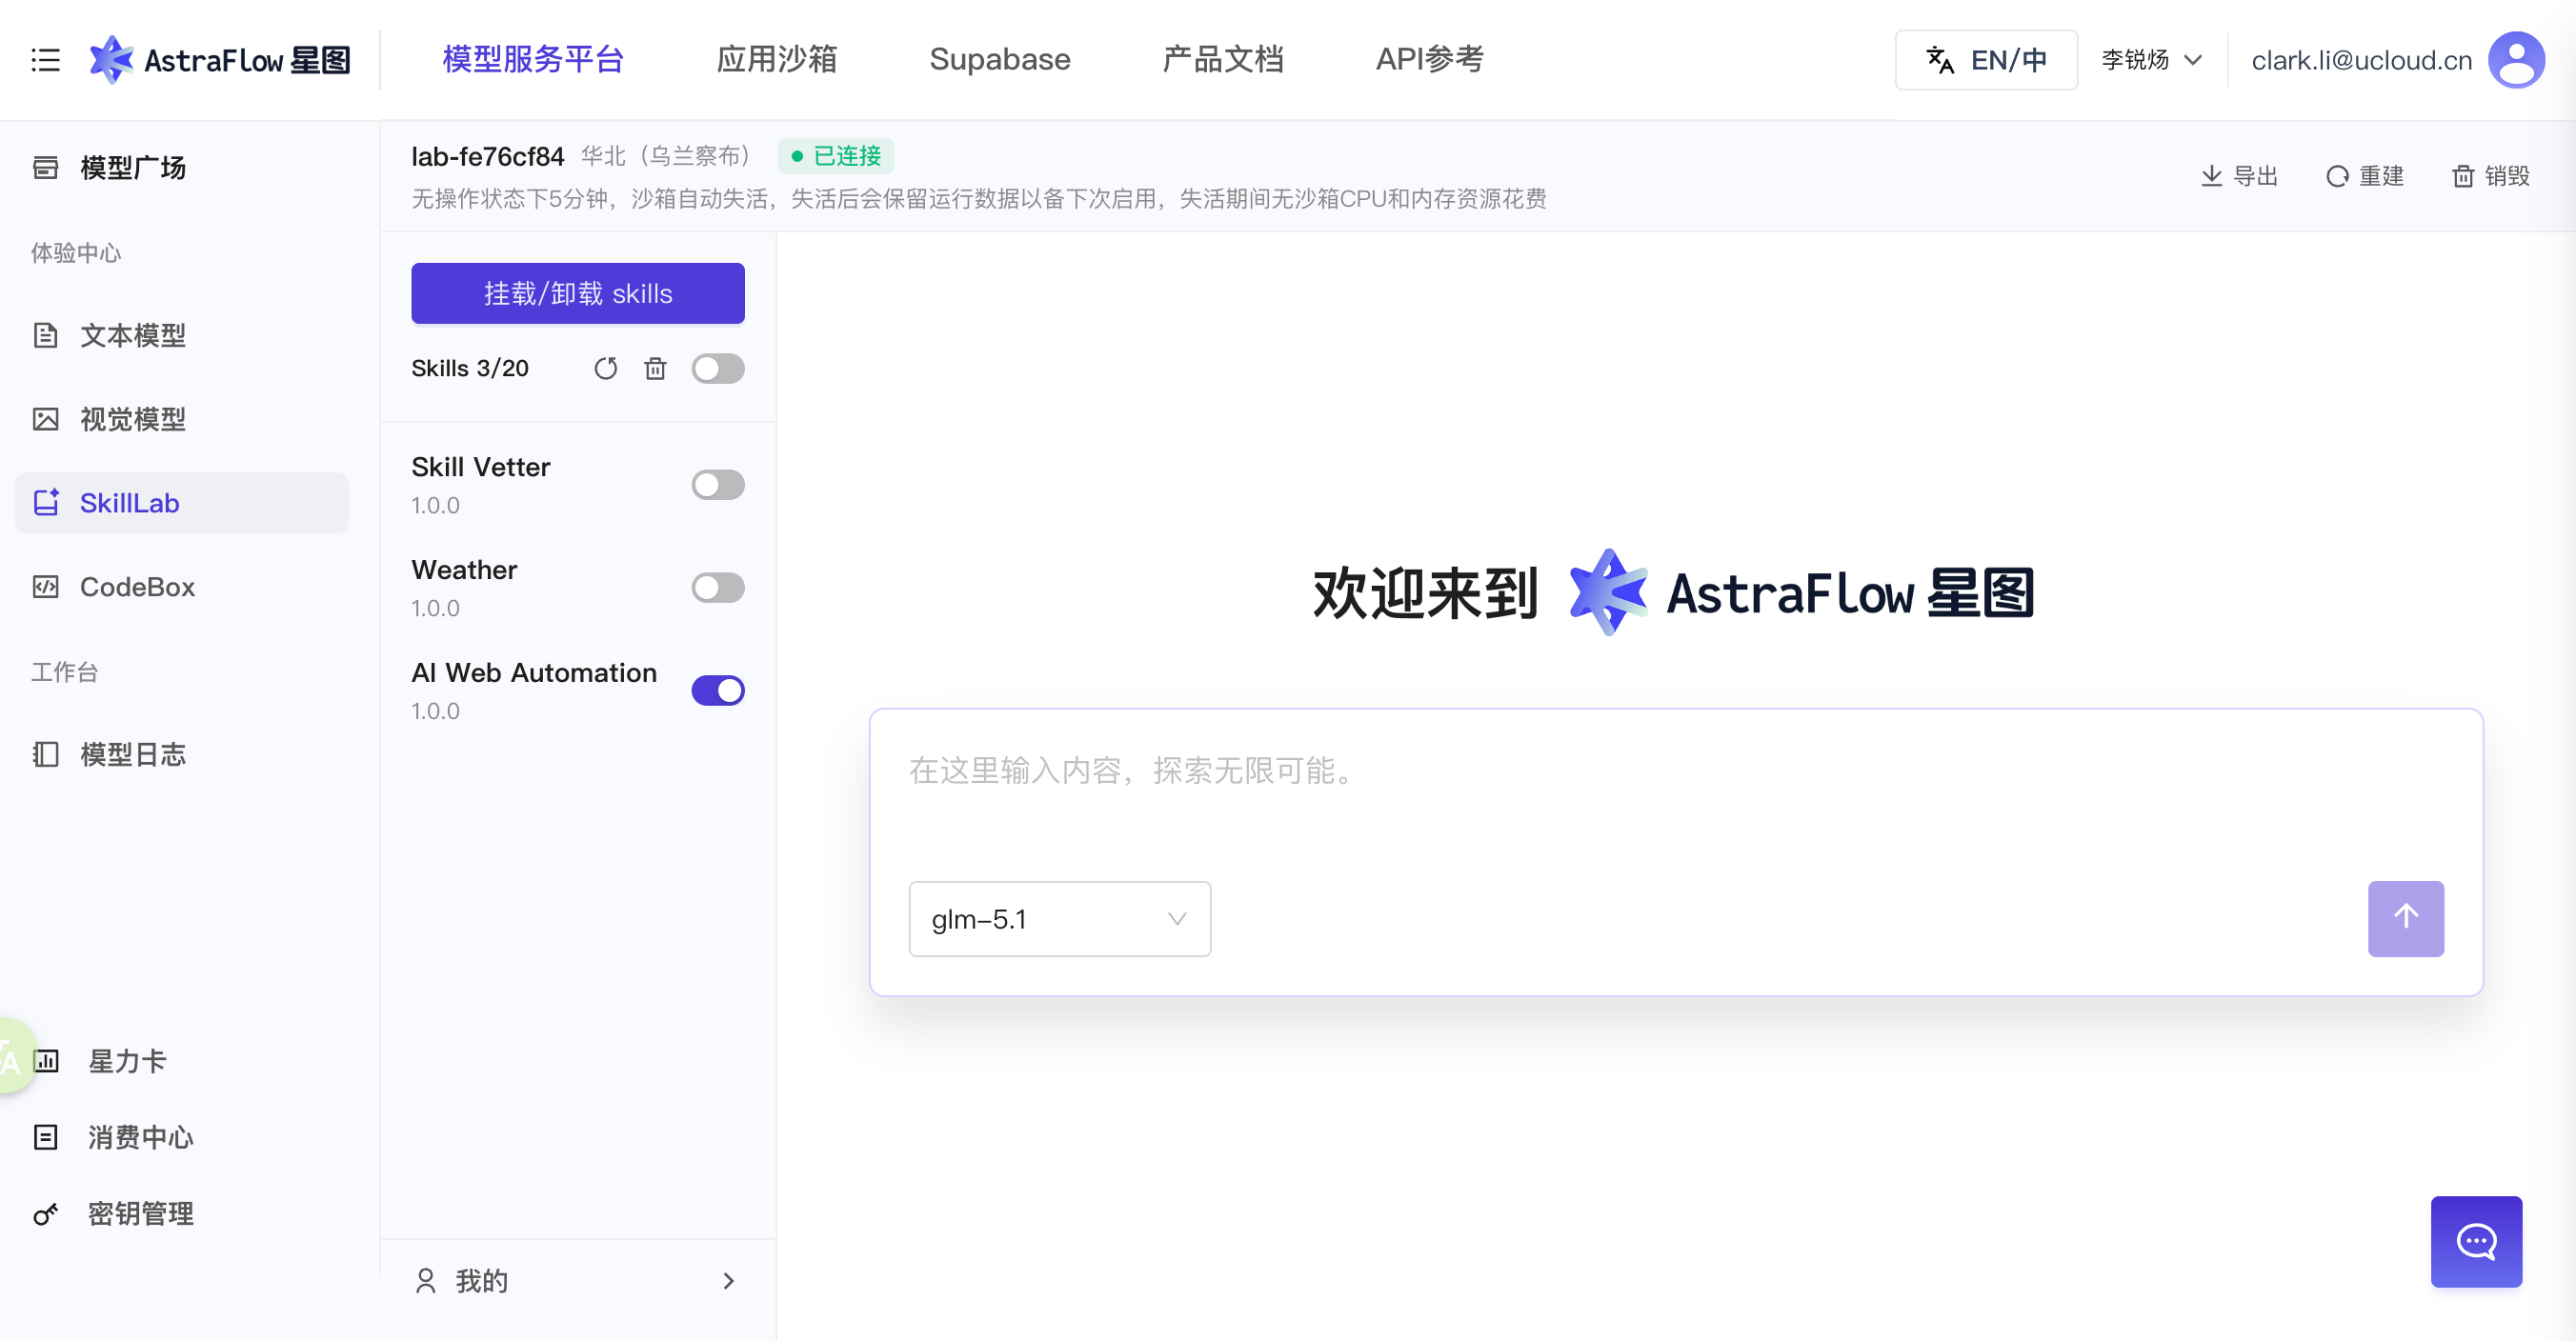2576x1341 pixels.
Task: Open the glm-5.1 model dropdown
Action: click(1059, 919)
